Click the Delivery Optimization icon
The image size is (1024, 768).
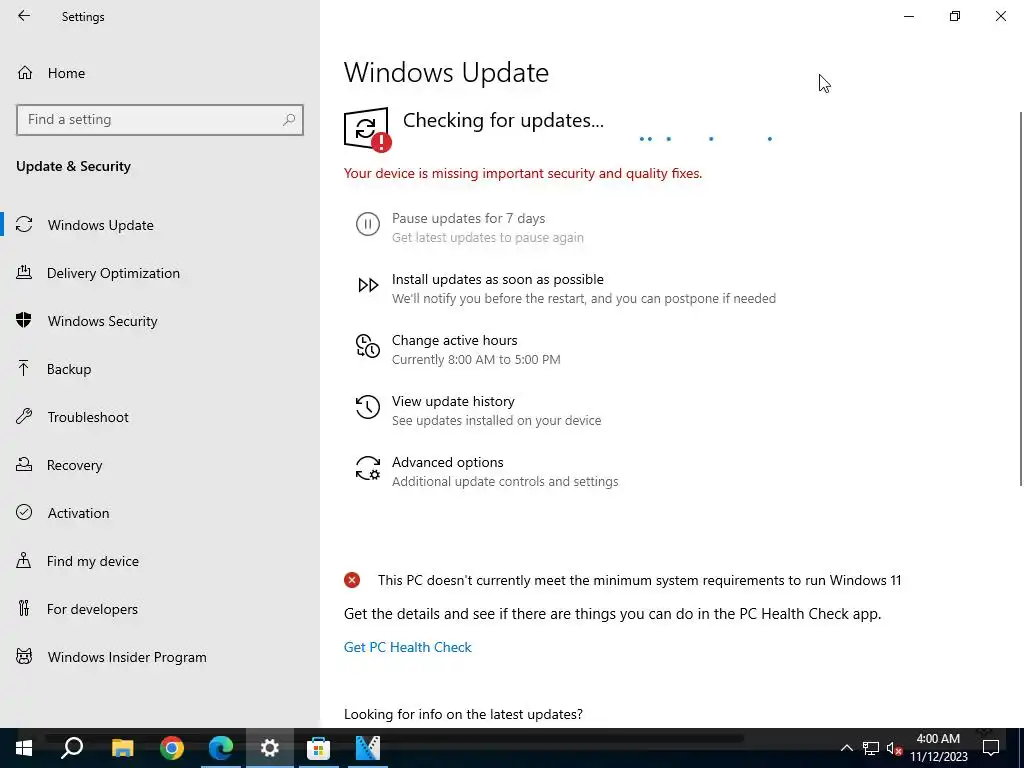24,272
